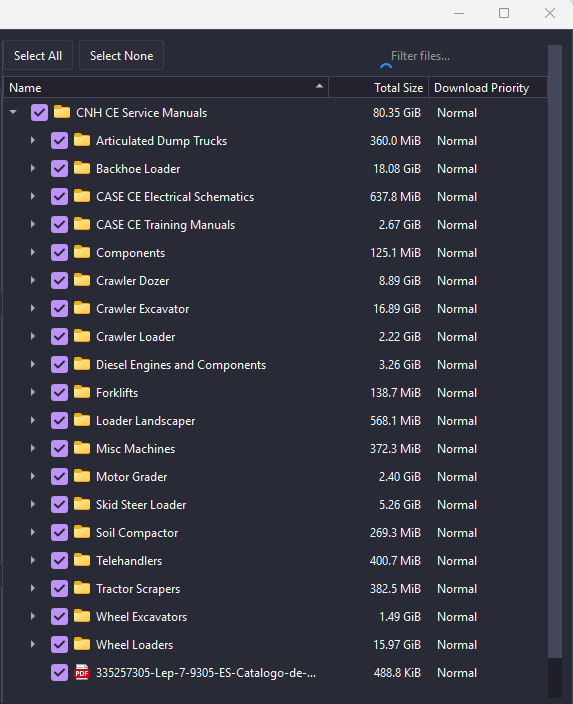Change Normal priority for Backhoe Loader
The image size is (573, 704).
457,169
